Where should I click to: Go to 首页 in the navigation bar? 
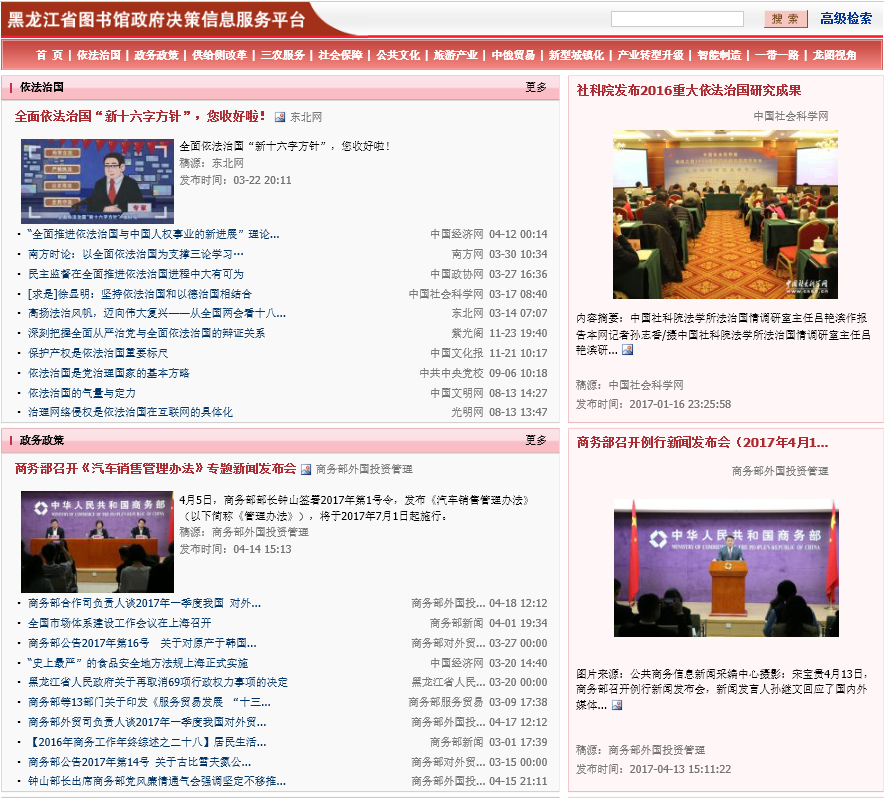pos(49,55)
